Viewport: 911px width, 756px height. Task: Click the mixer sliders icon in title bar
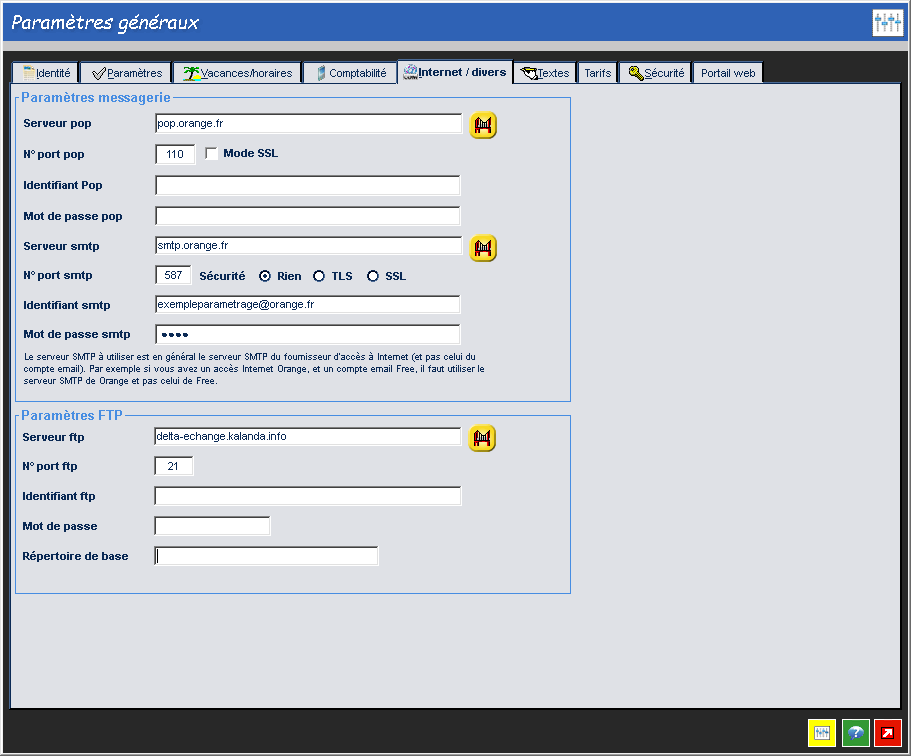point(887,23)
